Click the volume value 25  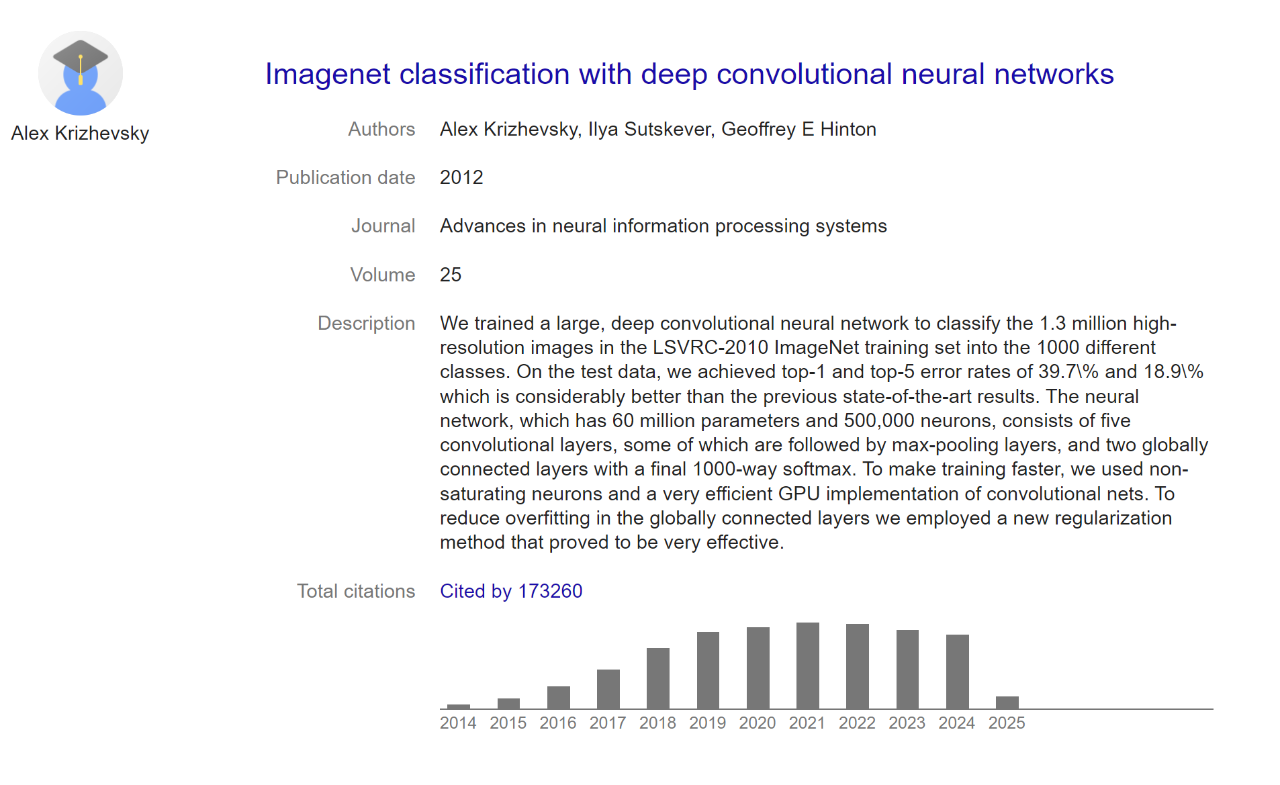coord(451,274)
